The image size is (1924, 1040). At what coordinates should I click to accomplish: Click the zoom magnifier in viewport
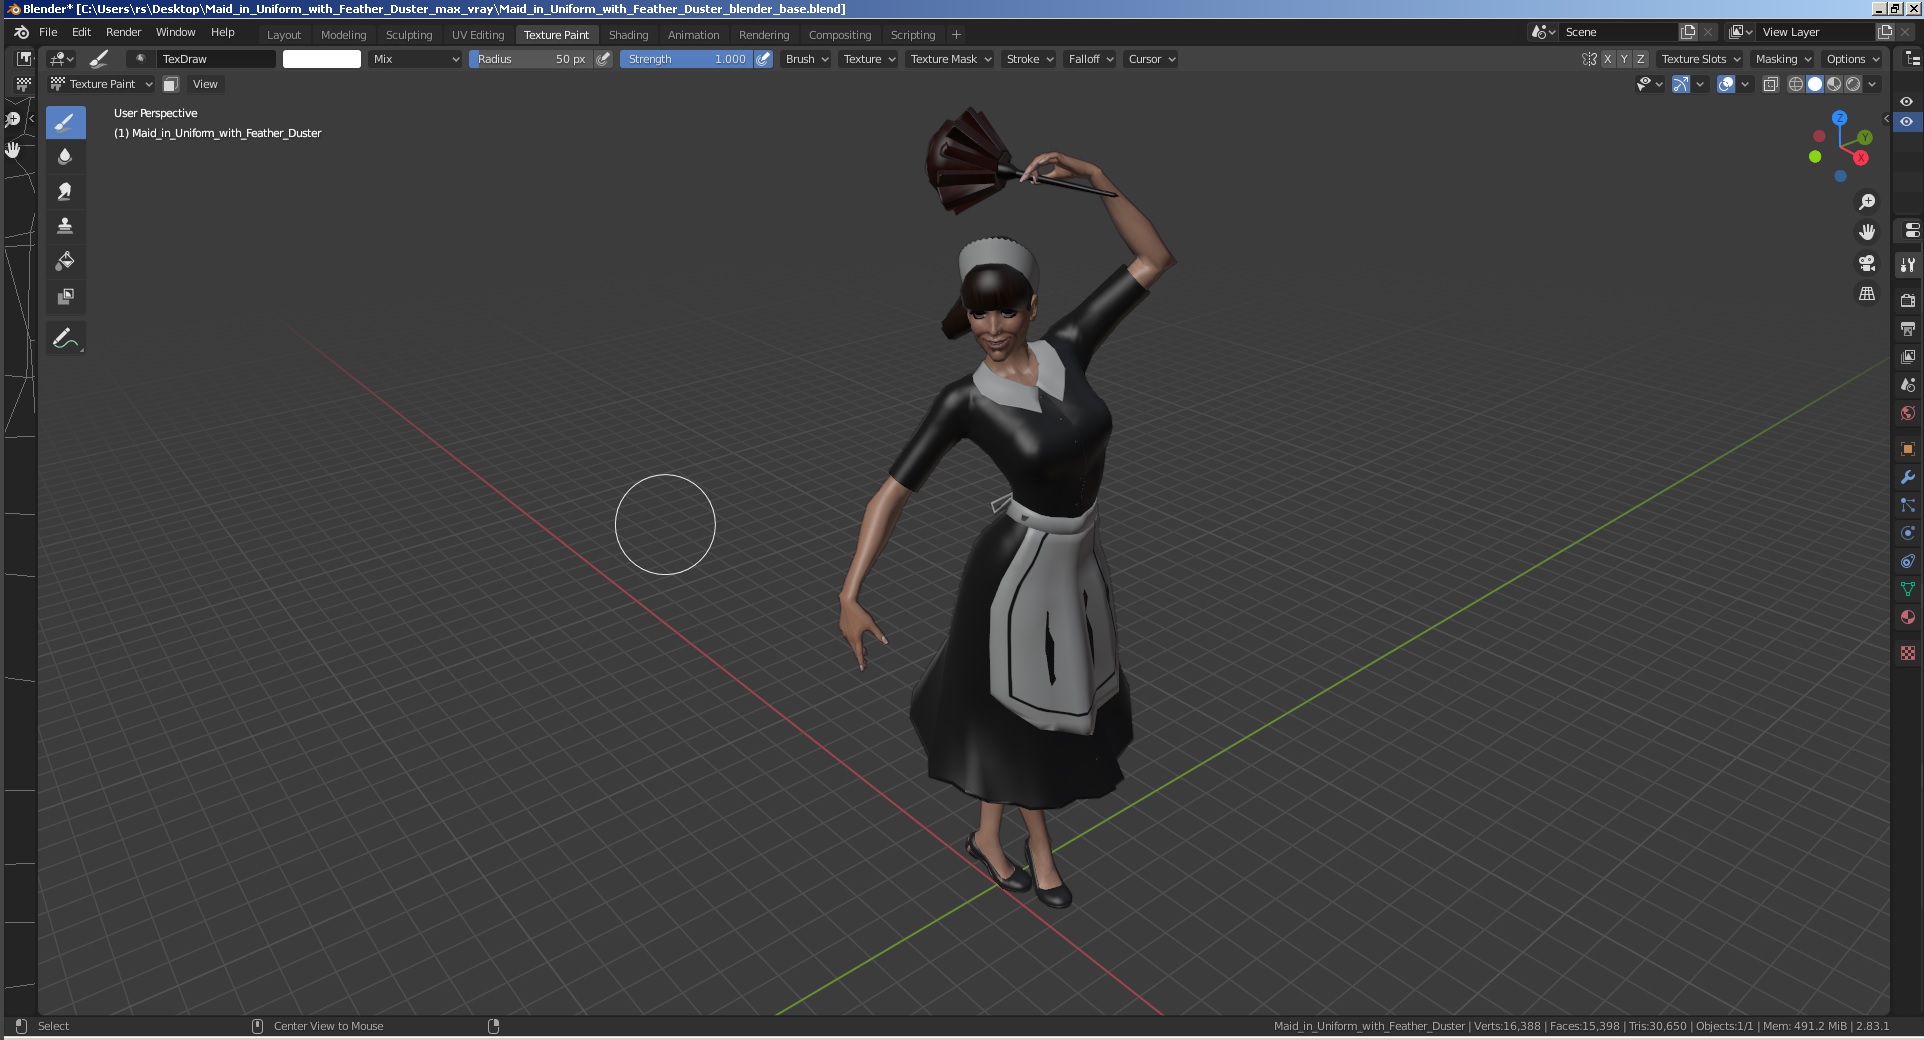click(1867, 202)
